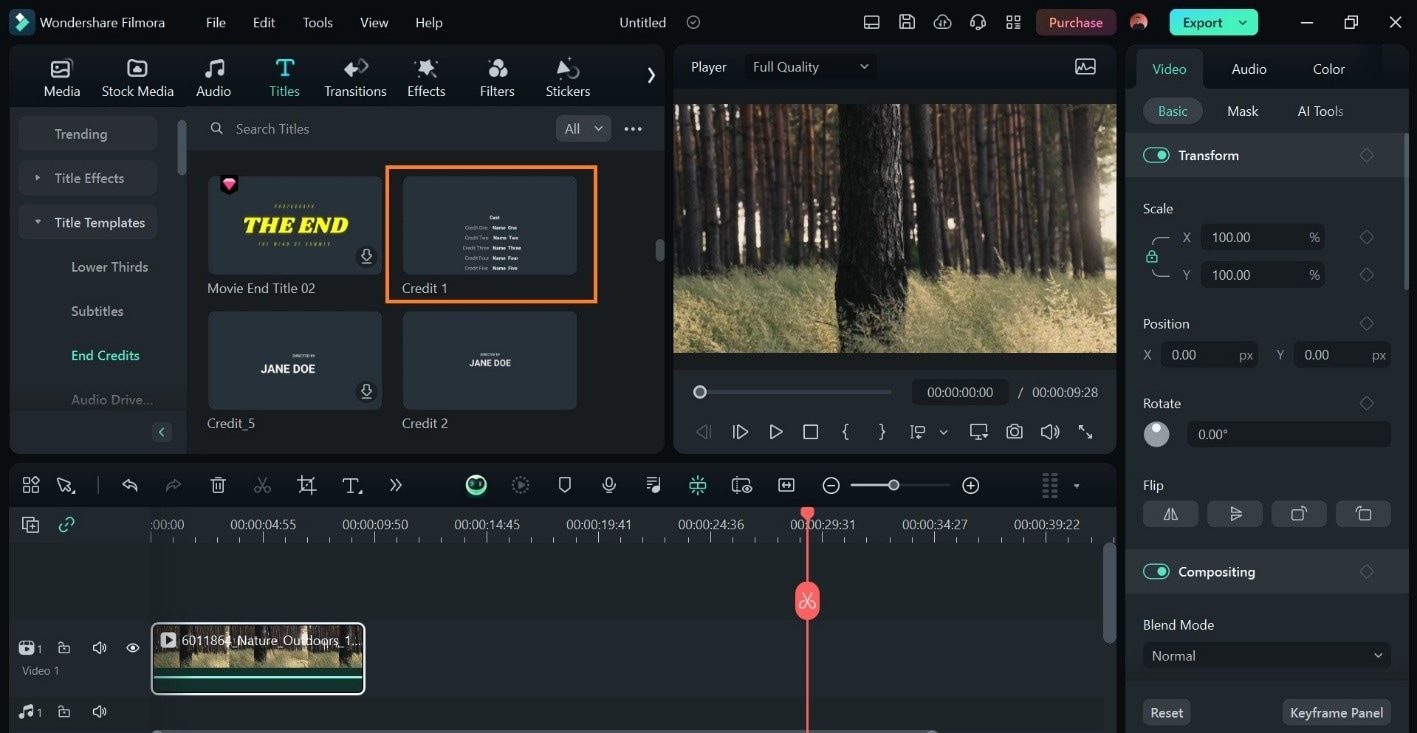The image size is (1417, 733).
Task: Click the headset support icon
Action: (978, 22)
